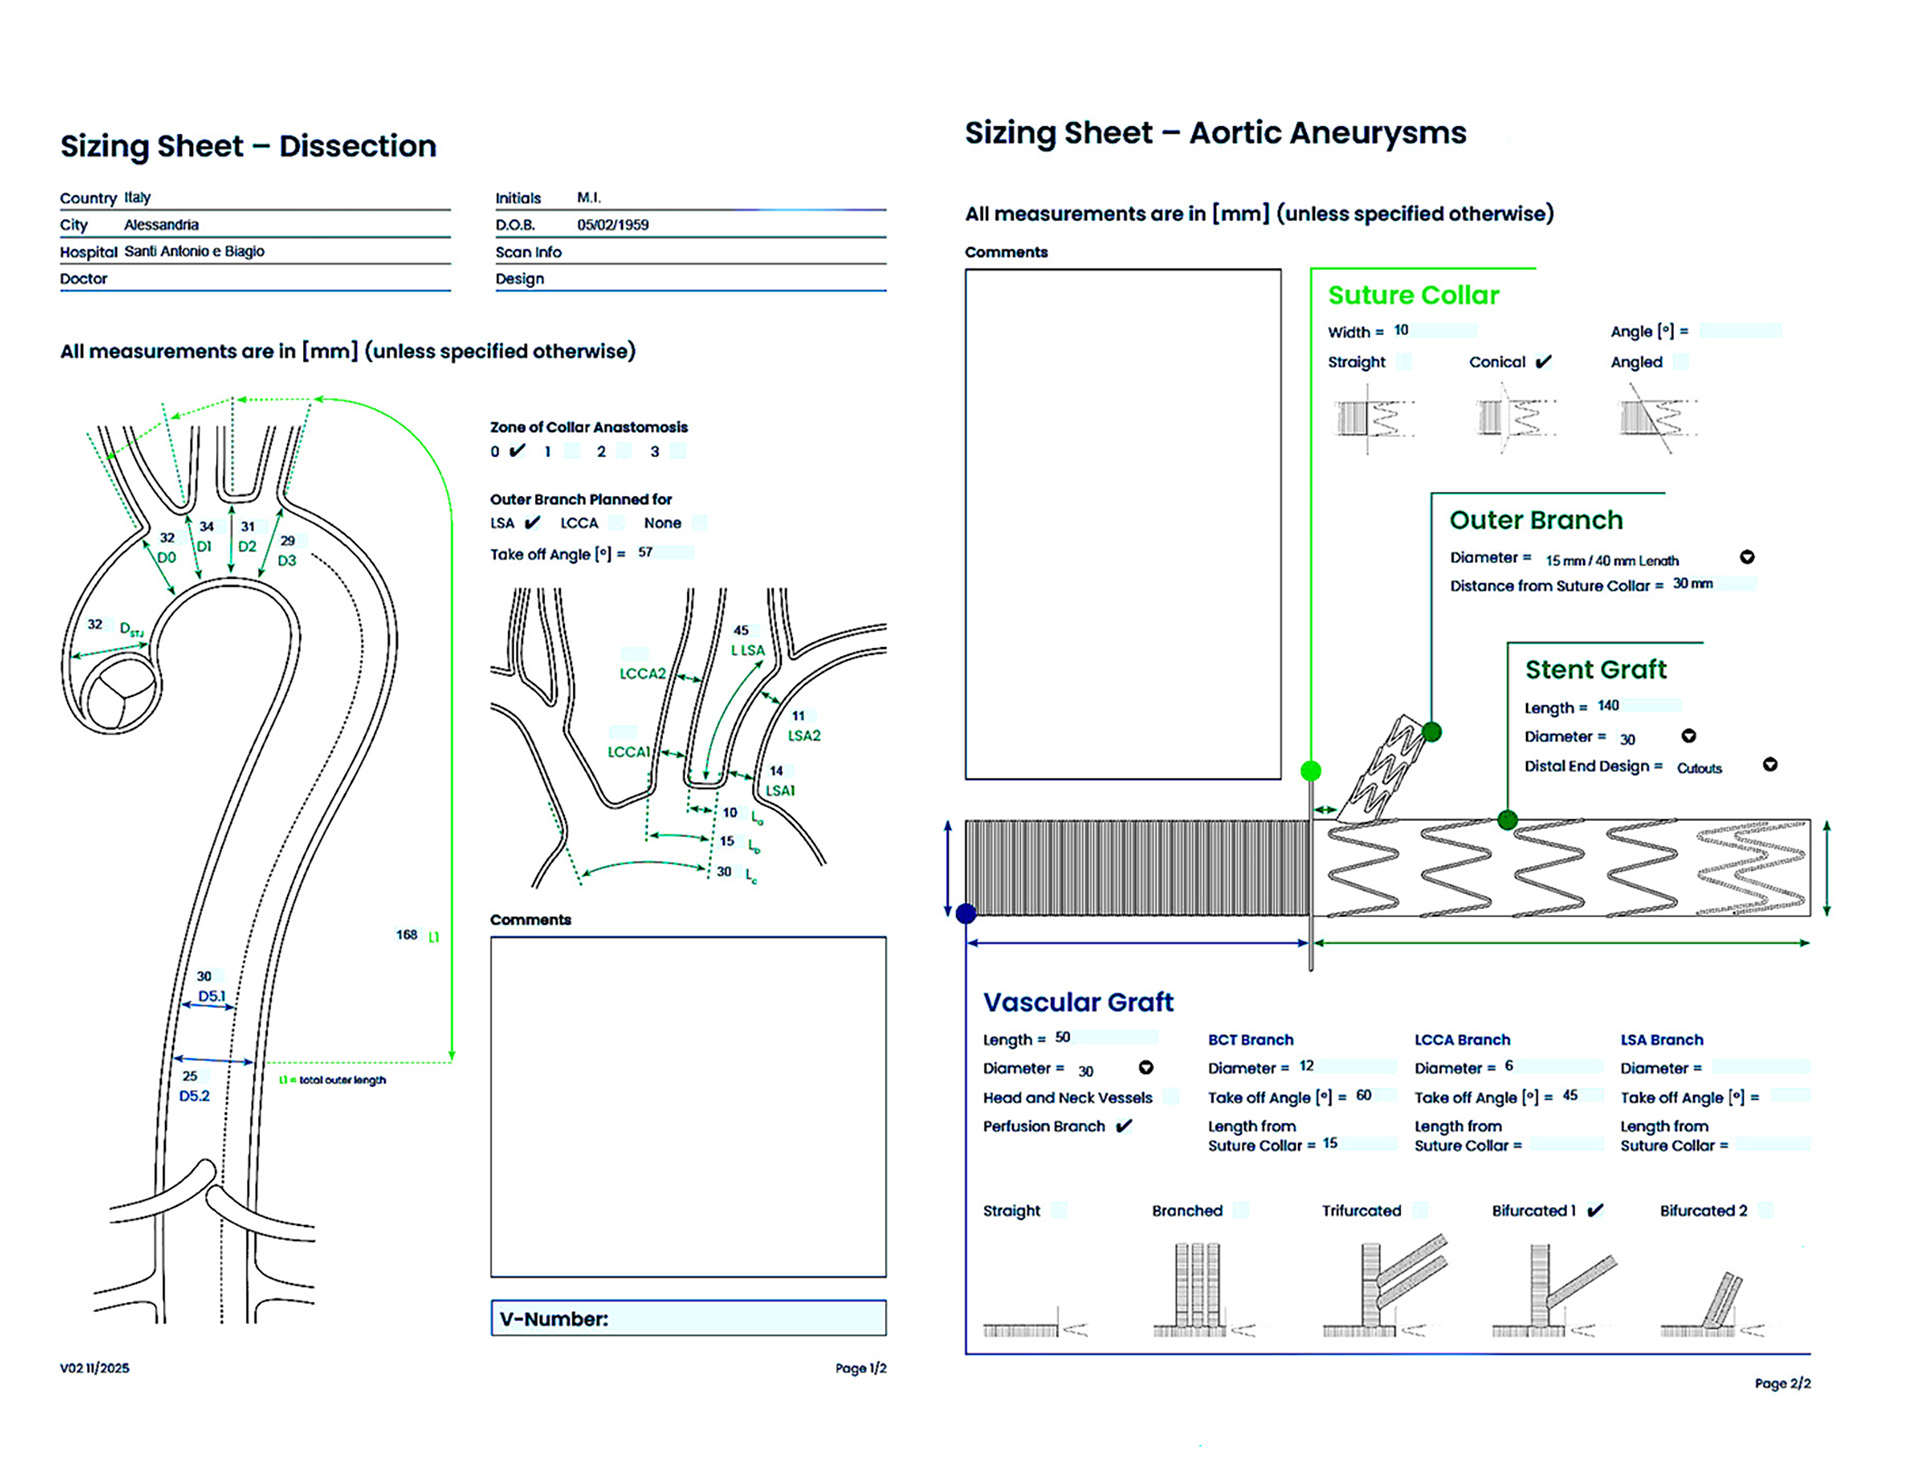The image size is (1920, 1464).
Task: Tick Zone 3 of Collar Anastomosis
Action: [x=679, y=451]
